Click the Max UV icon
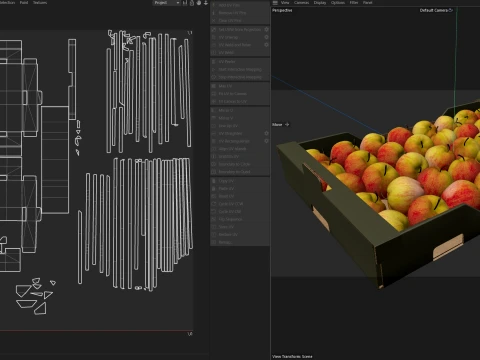This screenshot has height=360, width=480. pyautogui.click(x=214, y=86)
